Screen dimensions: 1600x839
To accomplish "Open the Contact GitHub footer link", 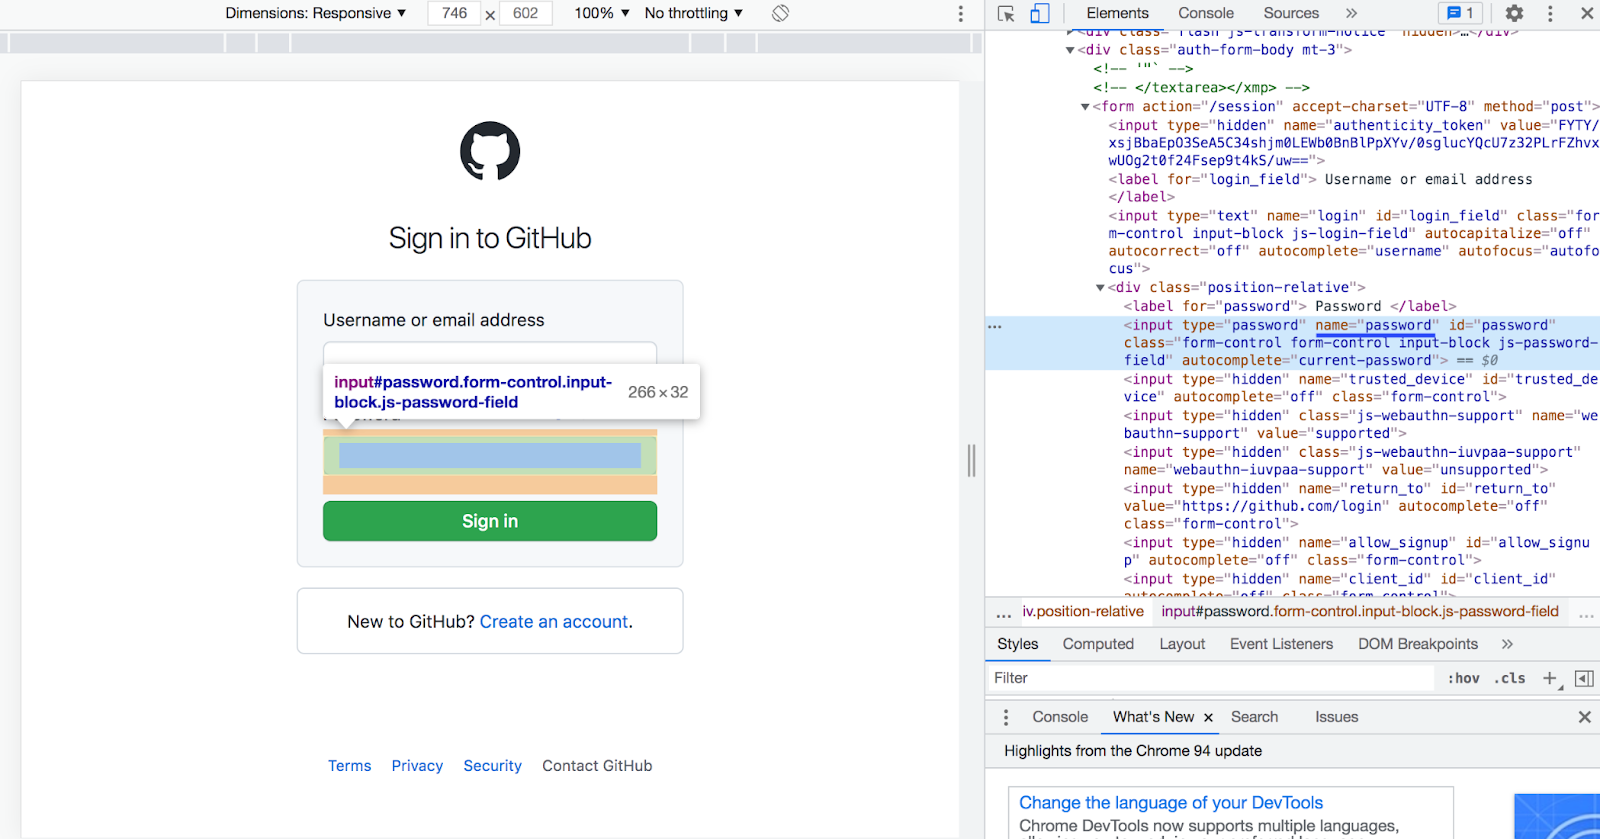I will pyautogui.click(x=597, y=766).
